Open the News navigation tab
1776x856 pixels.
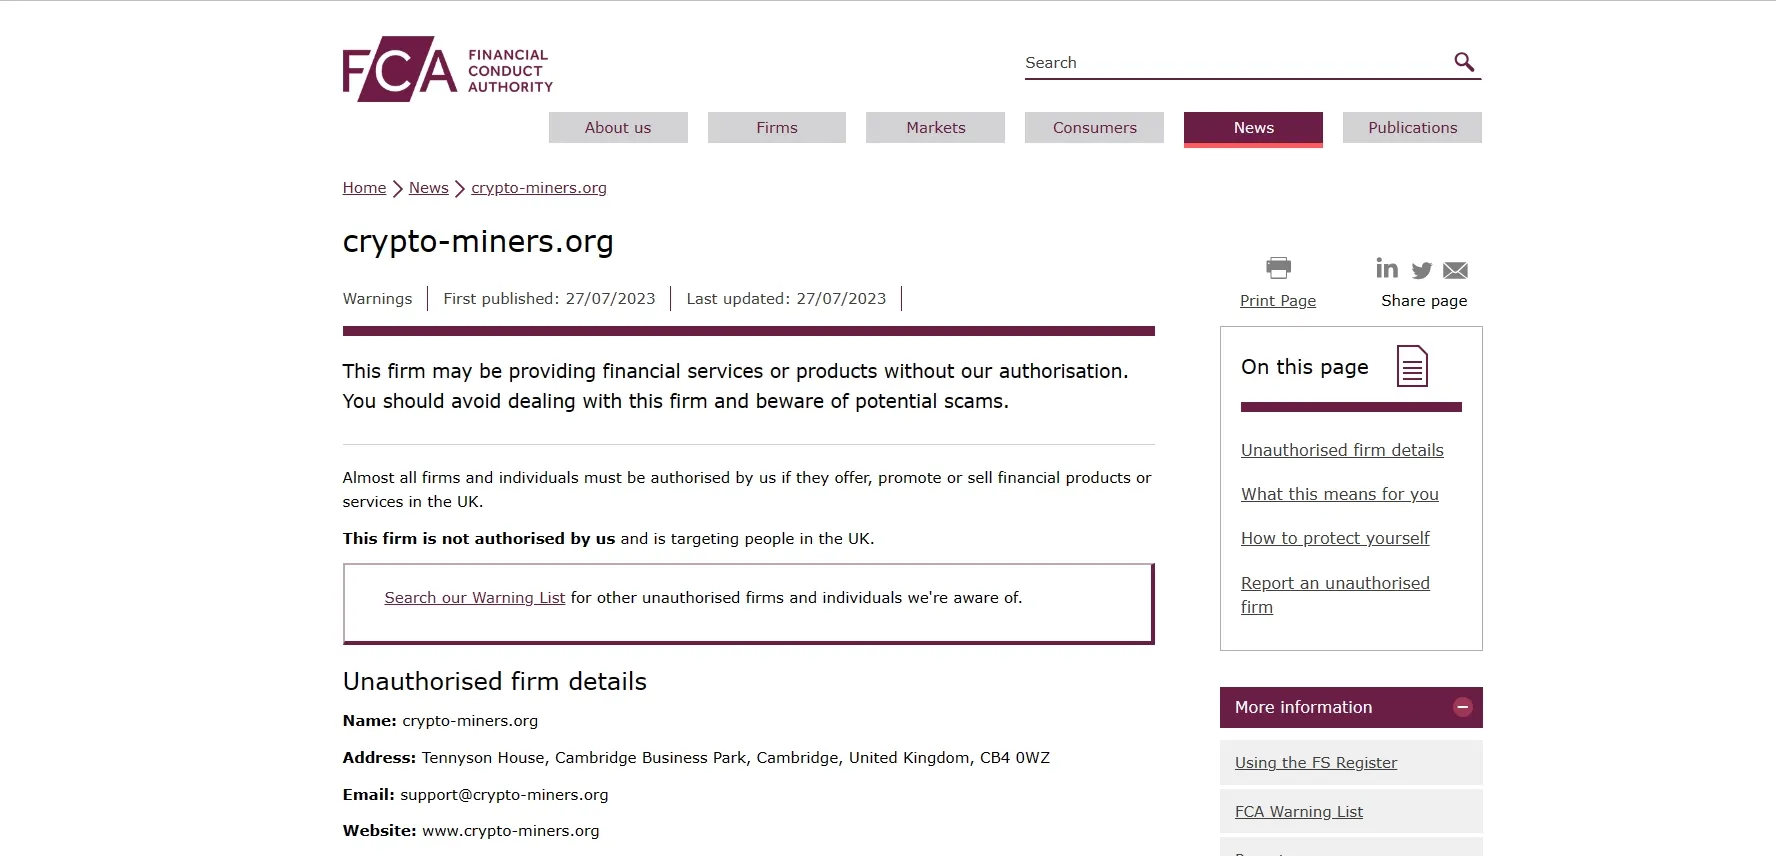click(1253, 128)
